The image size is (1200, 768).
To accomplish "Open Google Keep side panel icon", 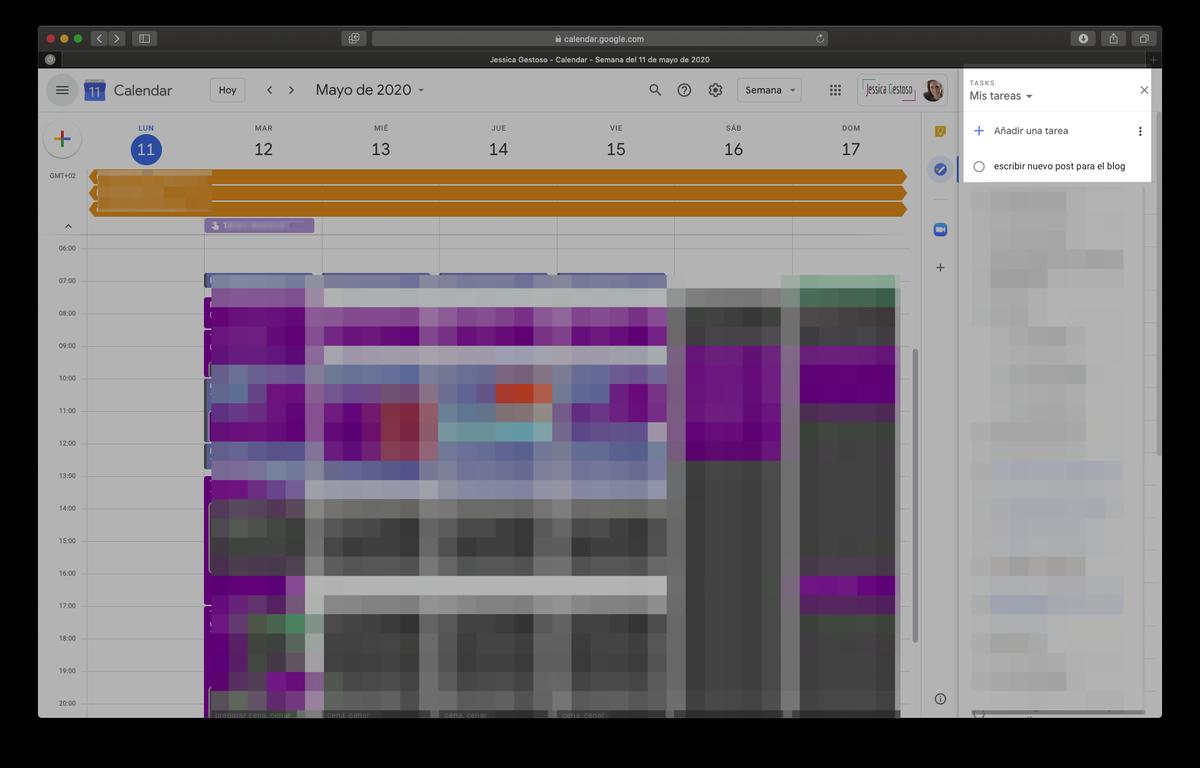I will point(940,131).
